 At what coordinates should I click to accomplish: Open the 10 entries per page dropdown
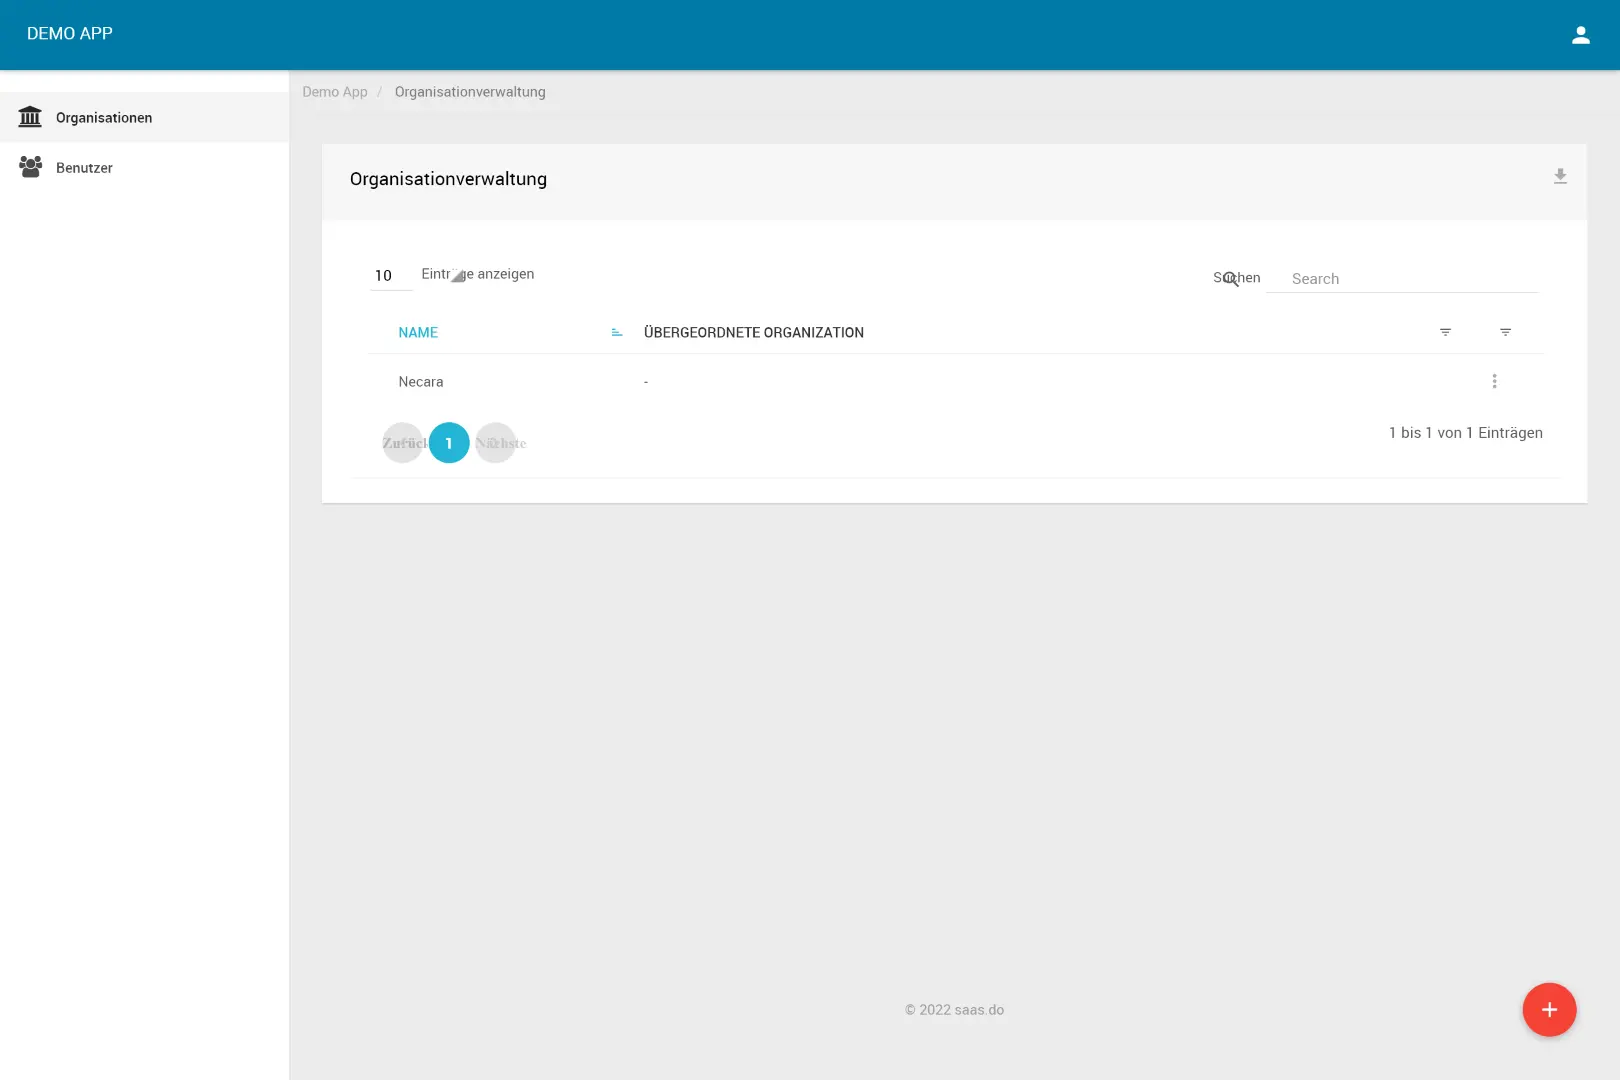click(x=390, y=275)
